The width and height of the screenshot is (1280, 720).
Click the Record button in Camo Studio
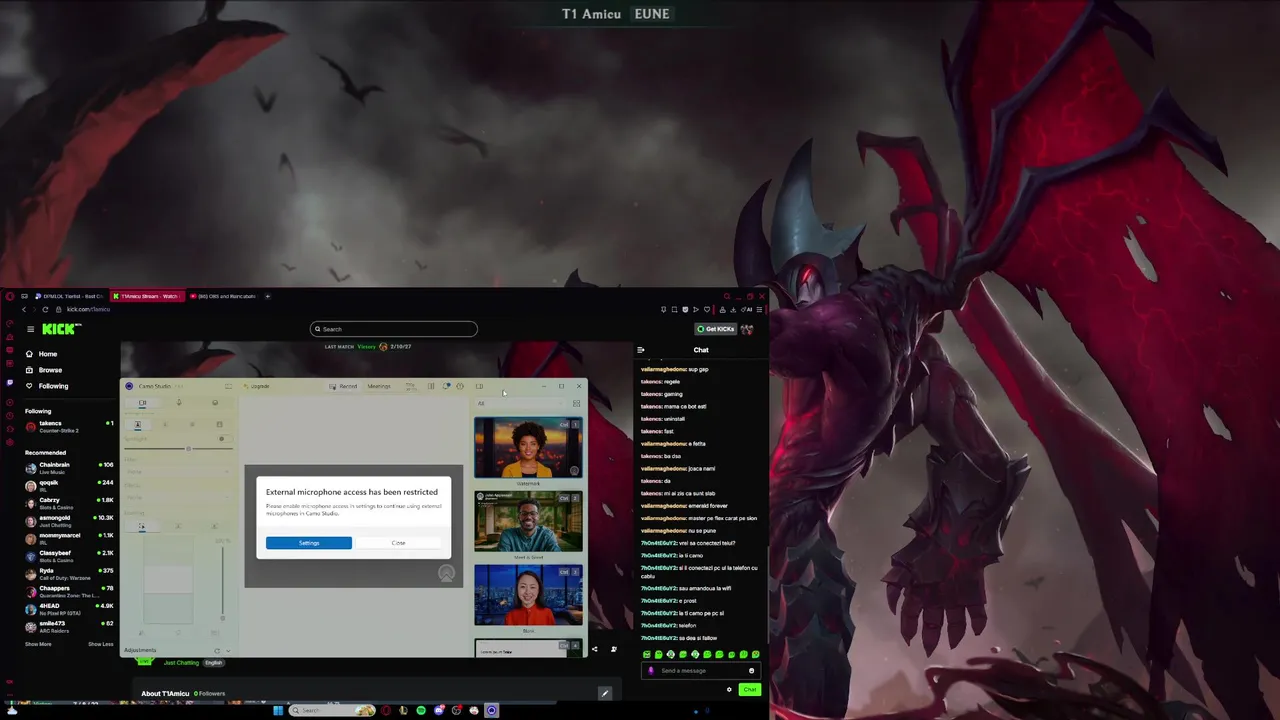pos(343,386)
